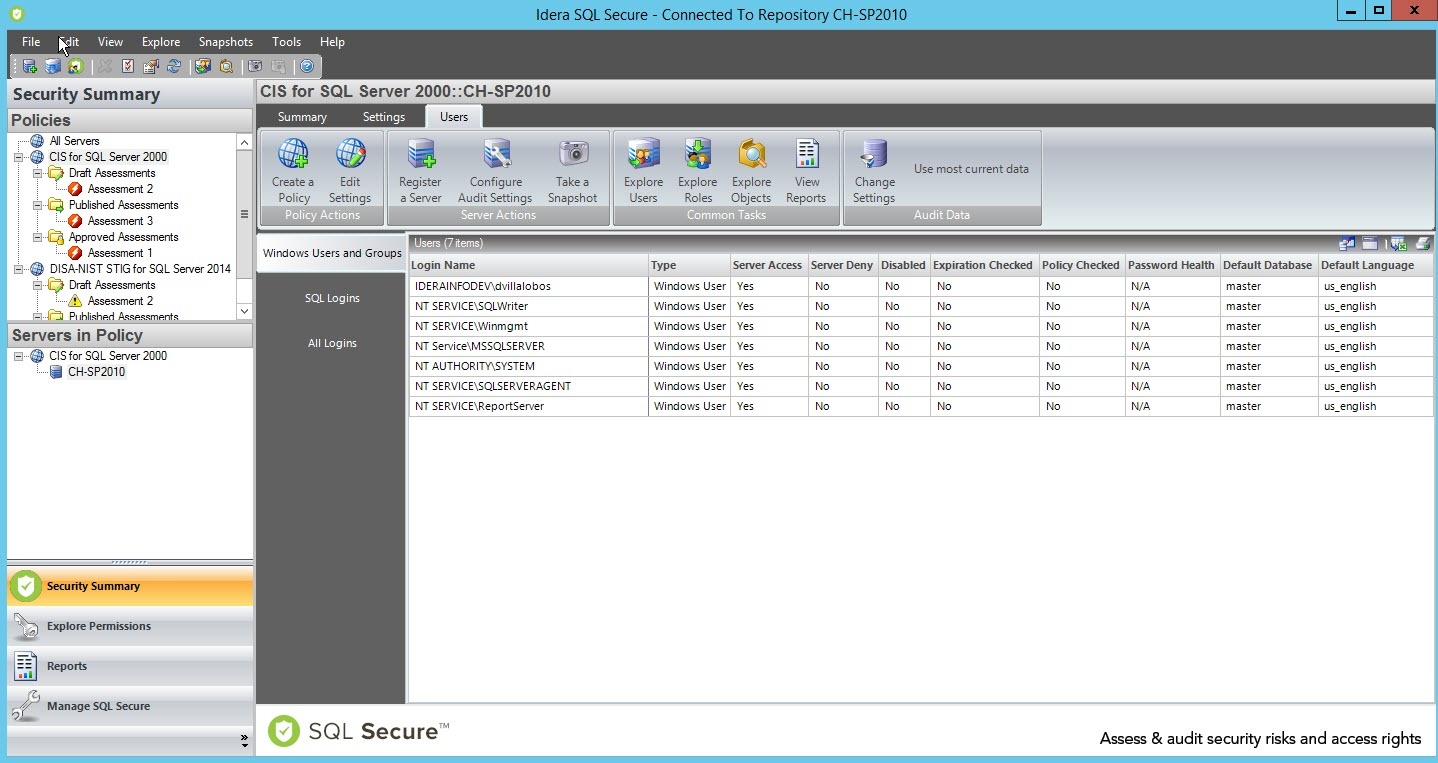Screen dimensions: 1438x763
Task: Open the View menu
Action: 110,42
